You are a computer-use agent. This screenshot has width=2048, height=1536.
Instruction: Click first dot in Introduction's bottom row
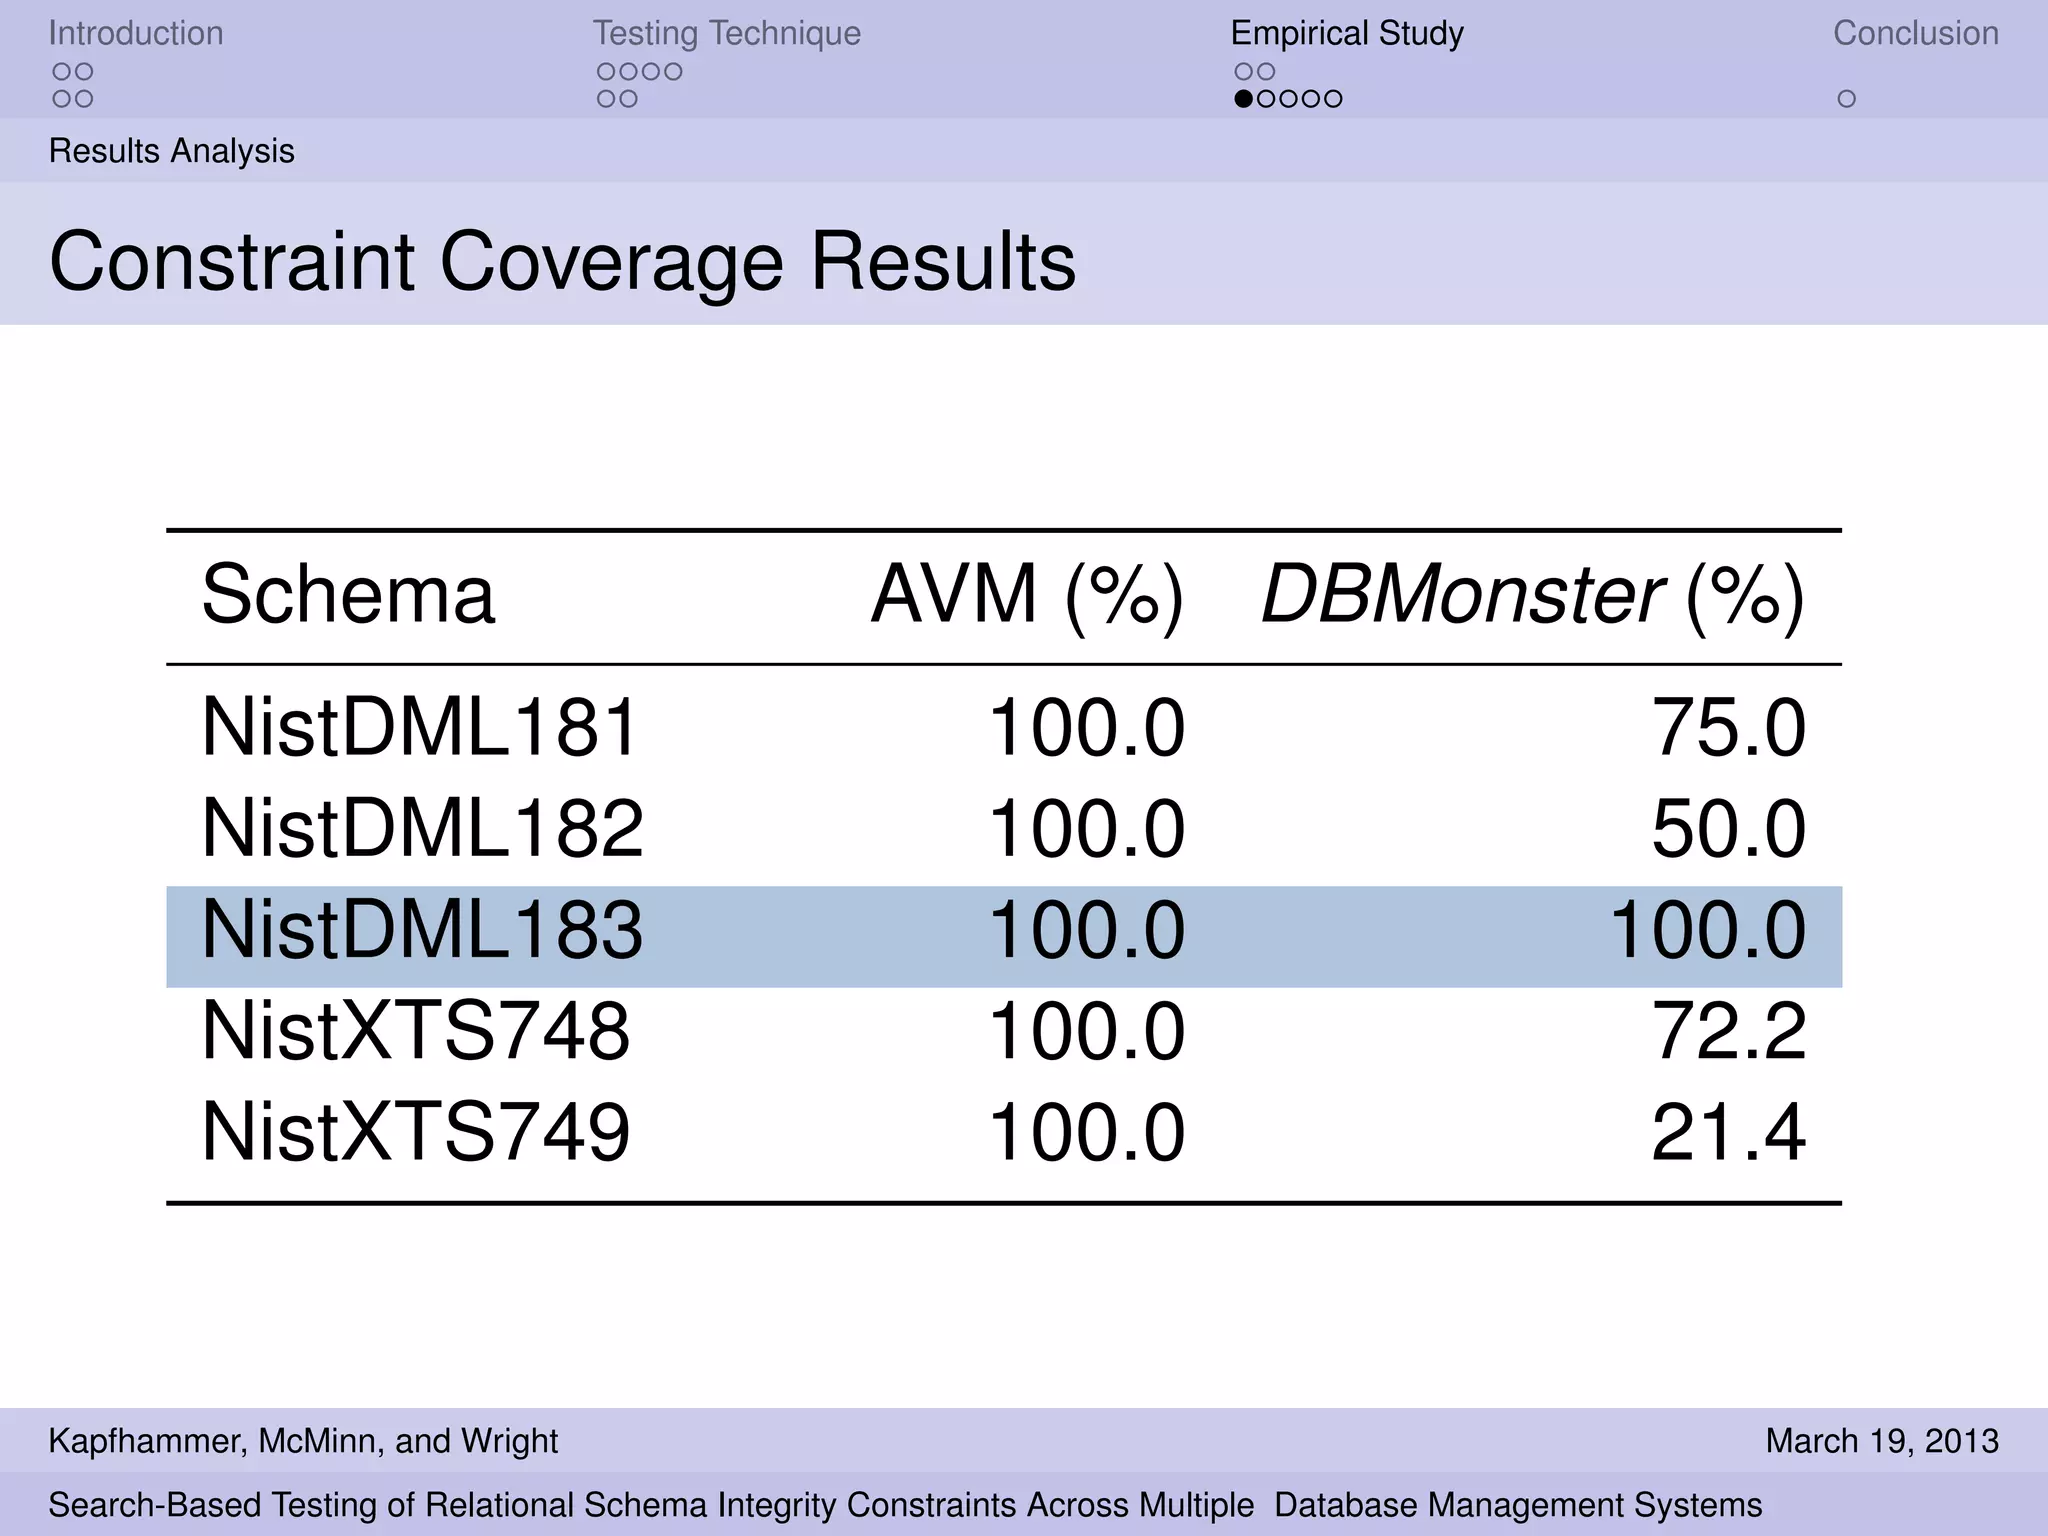pos(62,99)
